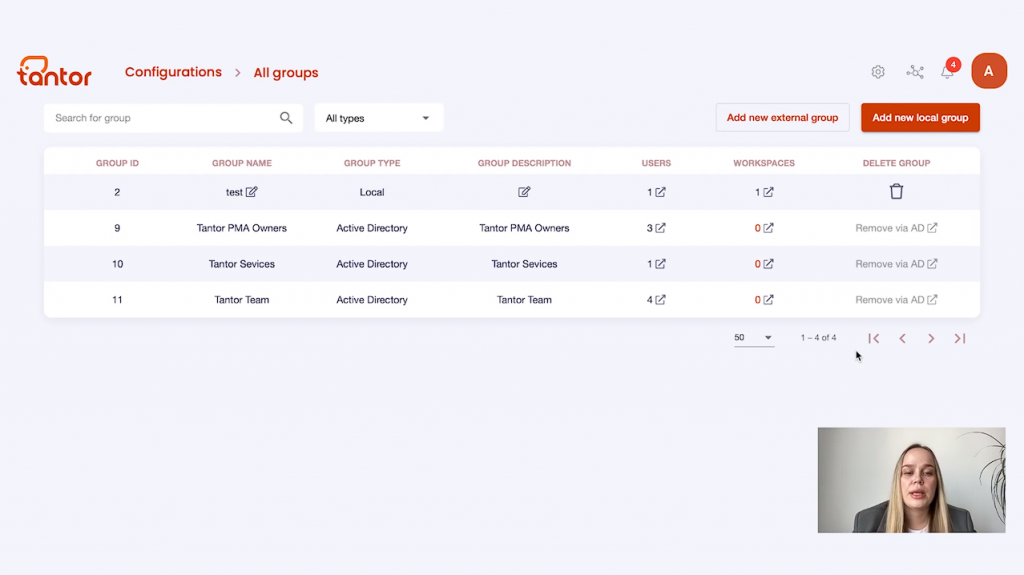Edit the test group name
Image resolution: width=1024 pixels, height=575 pixels.
tap(251, 191)
